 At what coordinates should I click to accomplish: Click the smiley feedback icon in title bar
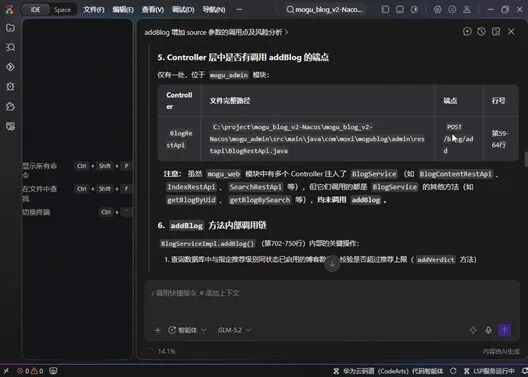452,9
